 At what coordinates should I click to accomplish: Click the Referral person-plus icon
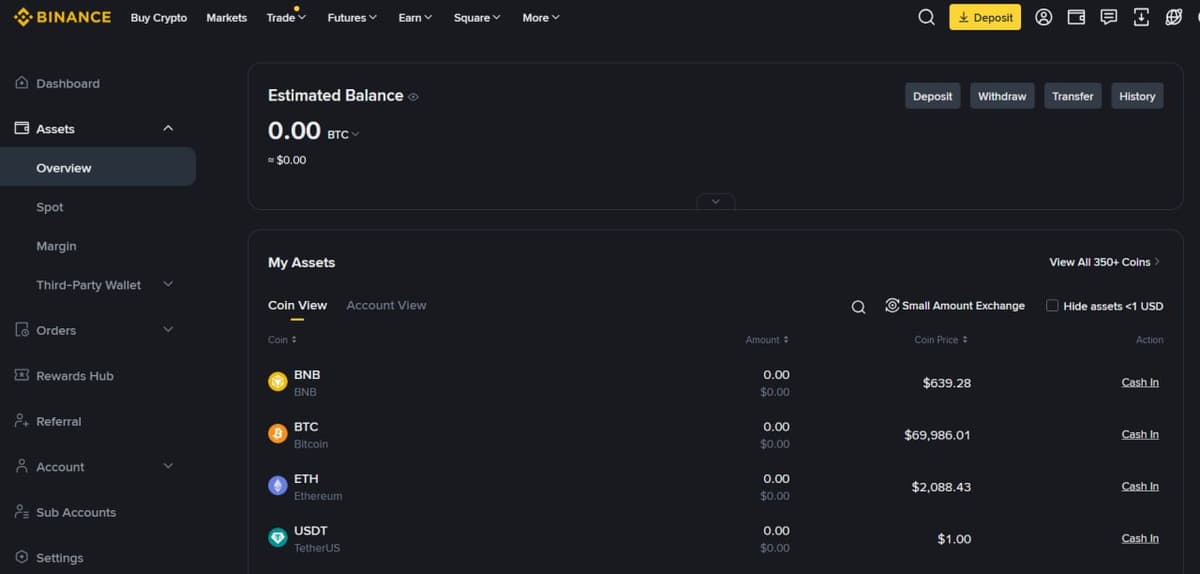coord(22,421)
